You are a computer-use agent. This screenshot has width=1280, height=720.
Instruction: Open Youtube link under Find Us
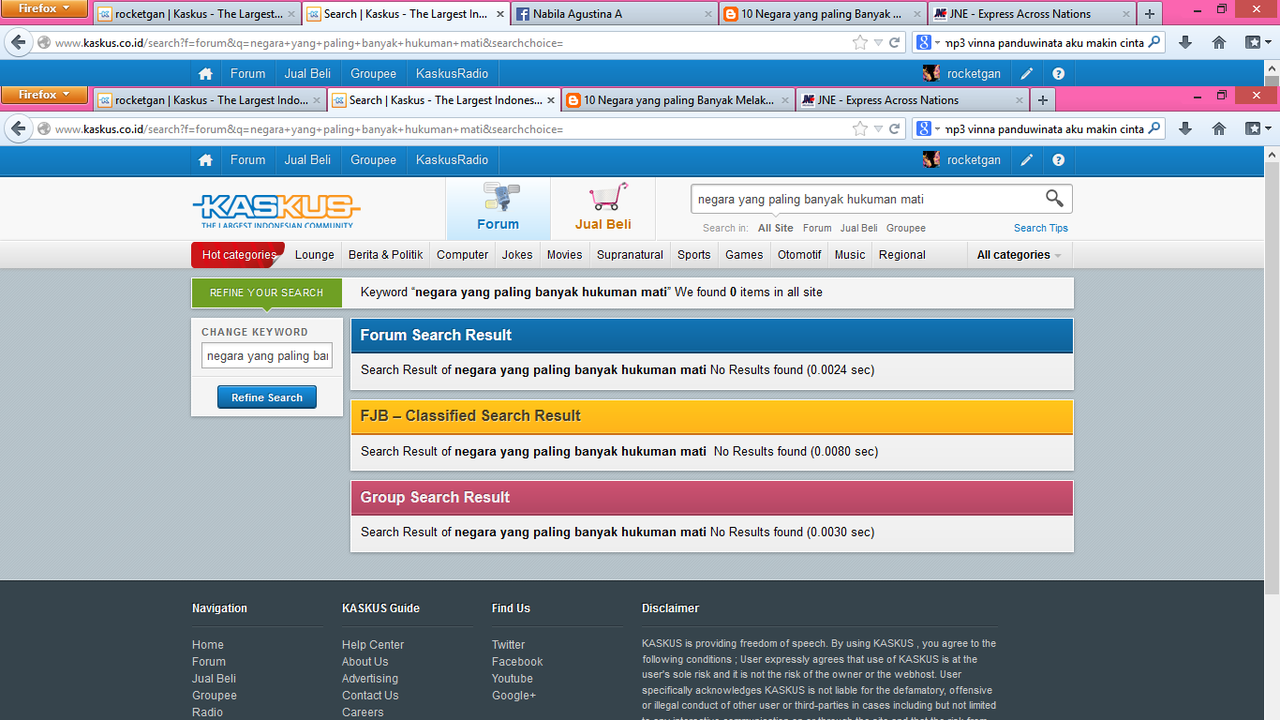pyautogui.click(x=512, y=679)
